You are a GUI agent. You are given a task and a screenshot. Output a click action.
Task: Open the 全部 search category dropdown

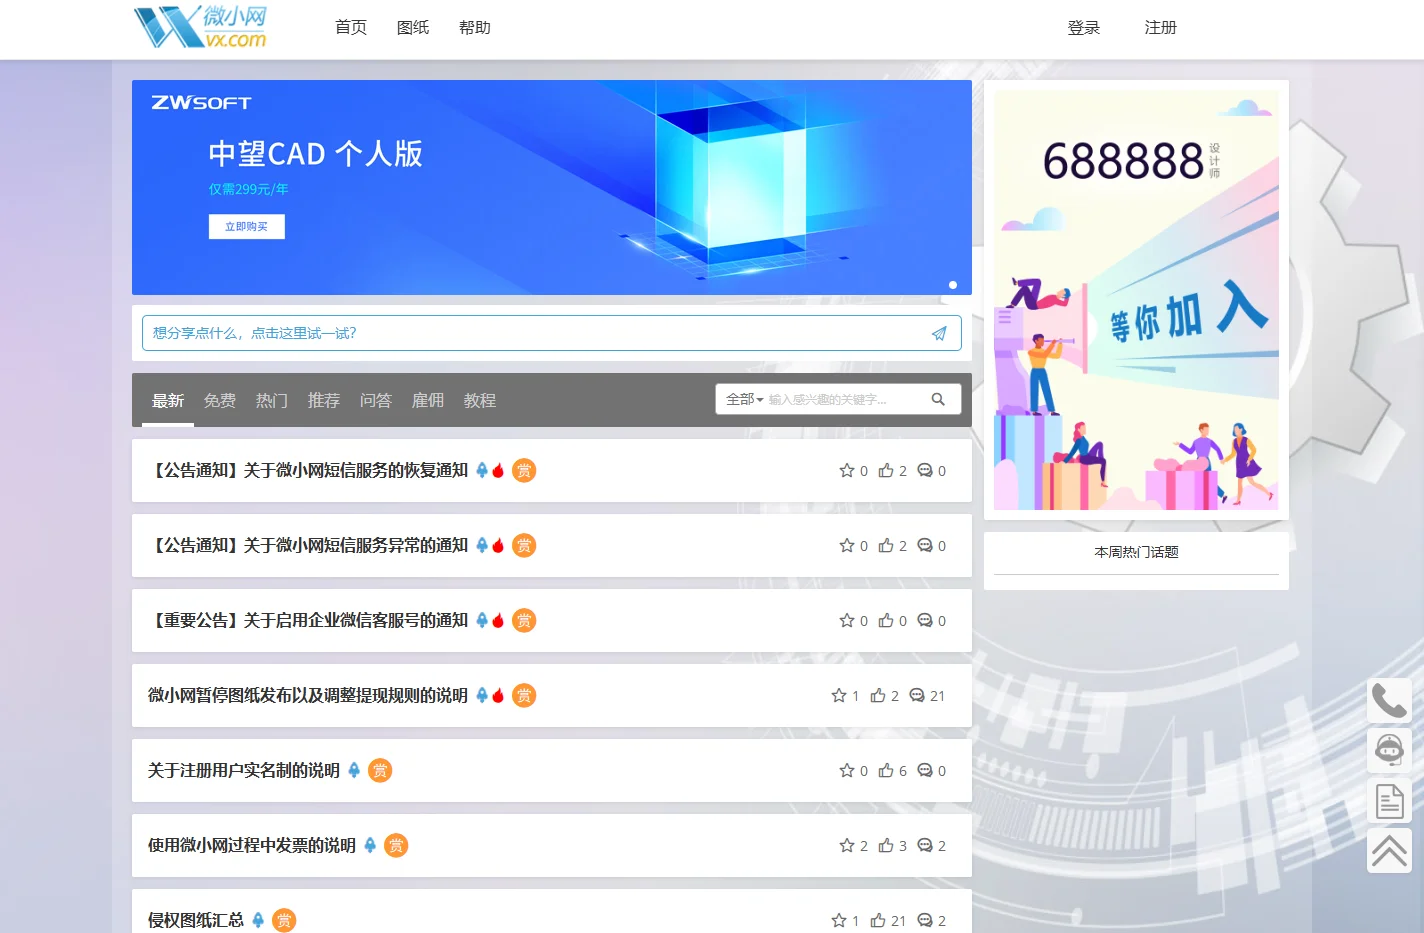(744, 399)
